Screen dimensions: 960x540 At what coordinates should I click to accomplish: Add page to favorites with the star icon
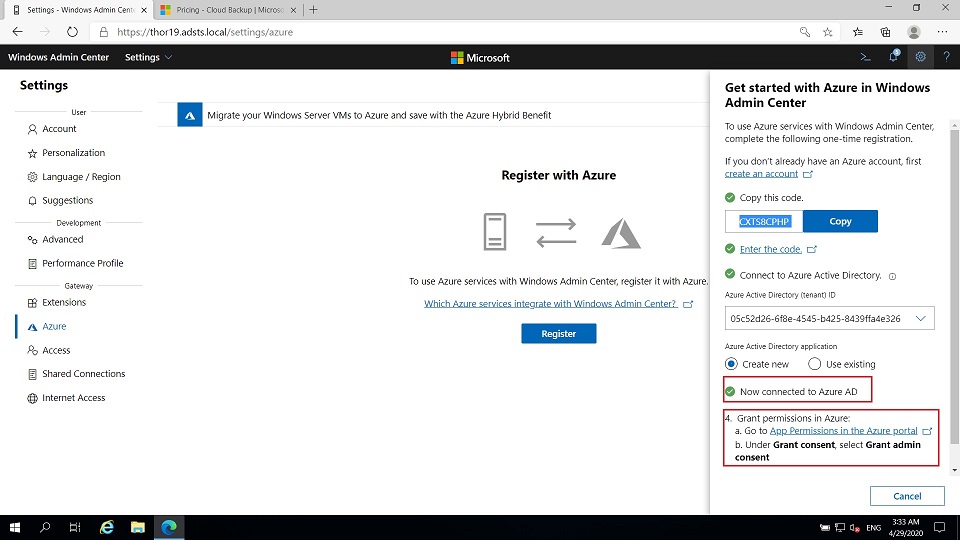828,32
